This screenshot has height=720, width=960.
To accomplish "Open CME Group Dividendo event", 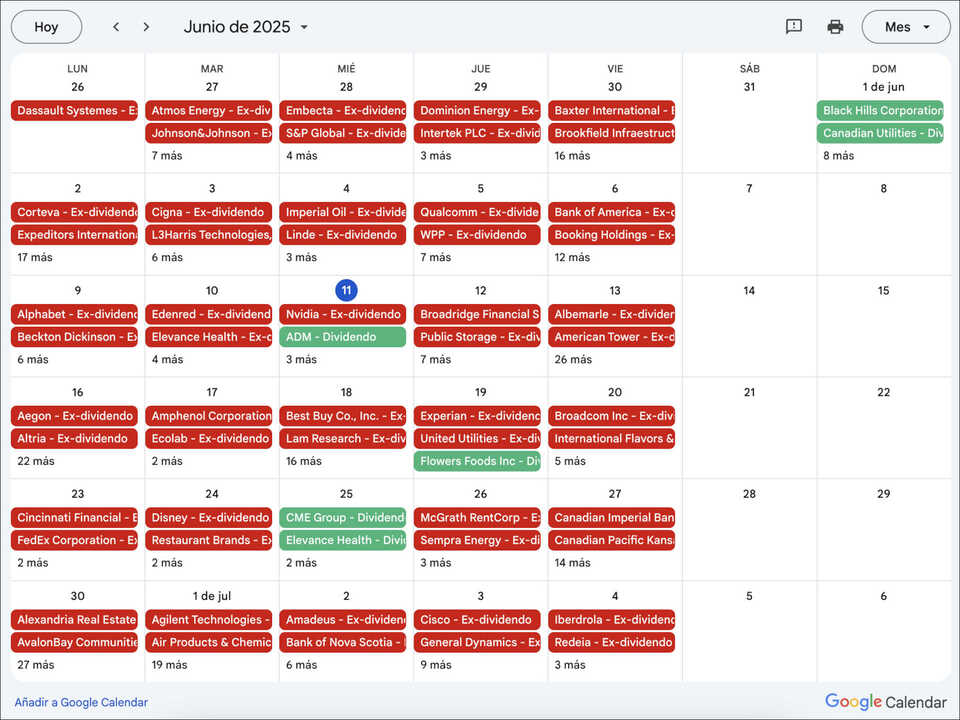I will 343,517.
